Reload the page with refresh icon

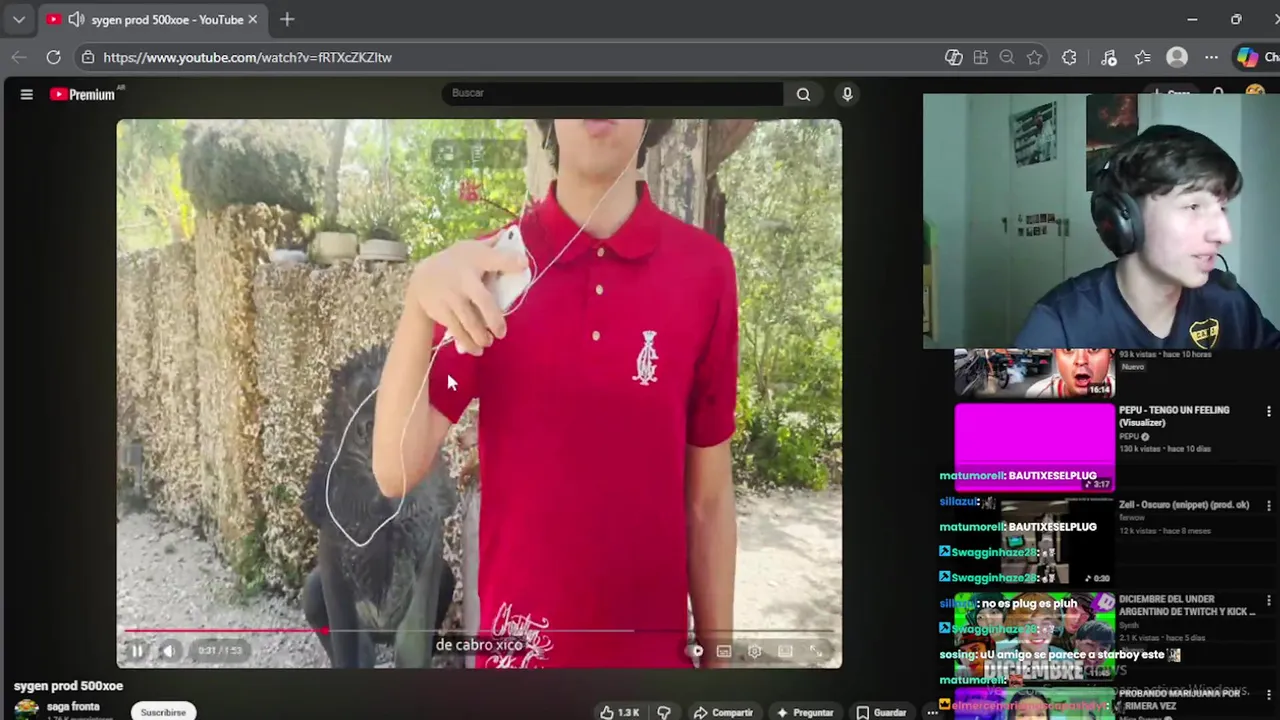coord(54,57)
